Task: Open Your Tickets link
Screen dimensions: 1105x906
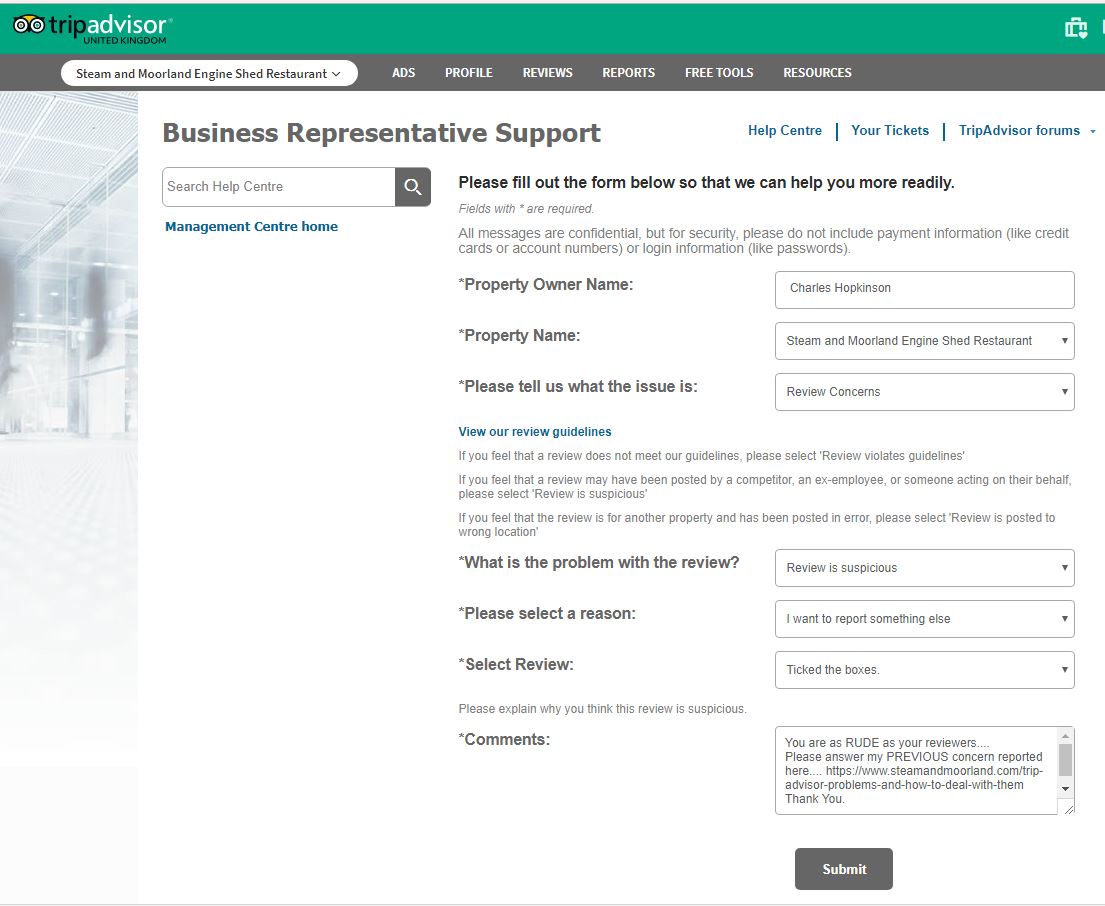Action: 890,130
